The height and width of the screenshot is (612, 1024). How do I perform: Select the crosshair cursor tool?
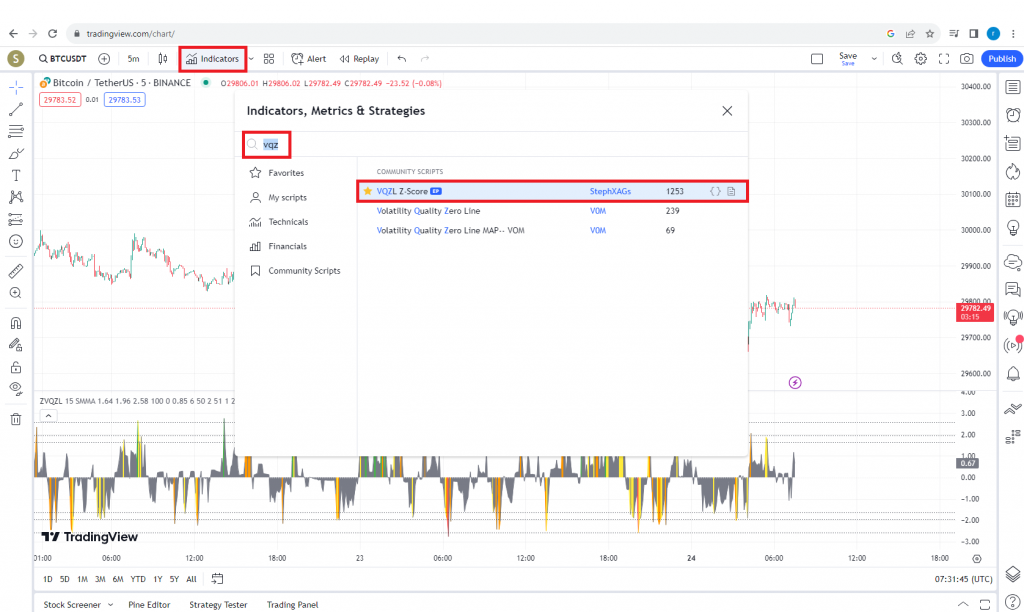coord(16,87)
